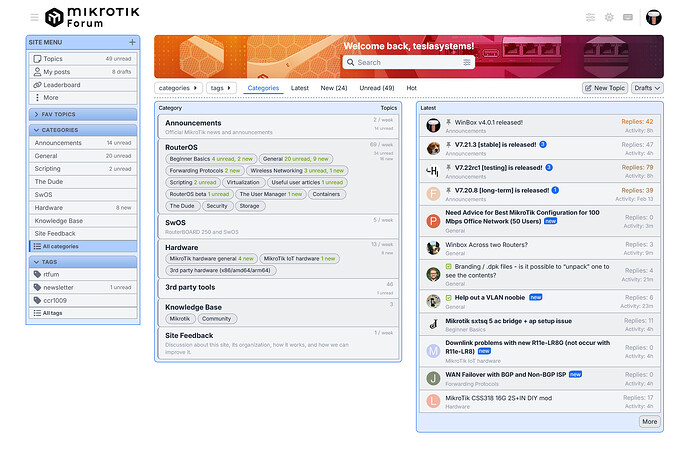Open Knowledge Base in the sidebar
Screen dimensions: 690x476
pyautogui.click(x=83, y=221)
